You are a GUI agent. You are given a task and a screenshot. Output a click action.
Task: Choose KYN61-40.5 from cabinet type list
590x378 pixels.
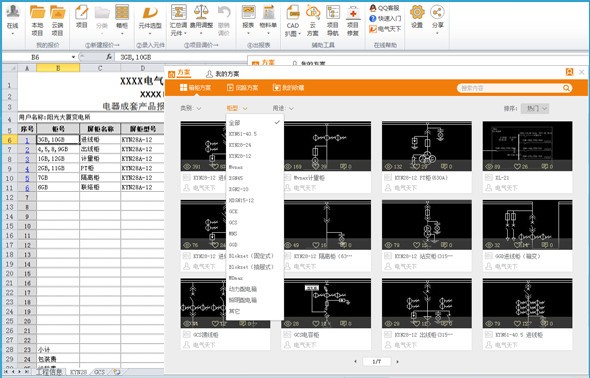click(x=254, y=134)
